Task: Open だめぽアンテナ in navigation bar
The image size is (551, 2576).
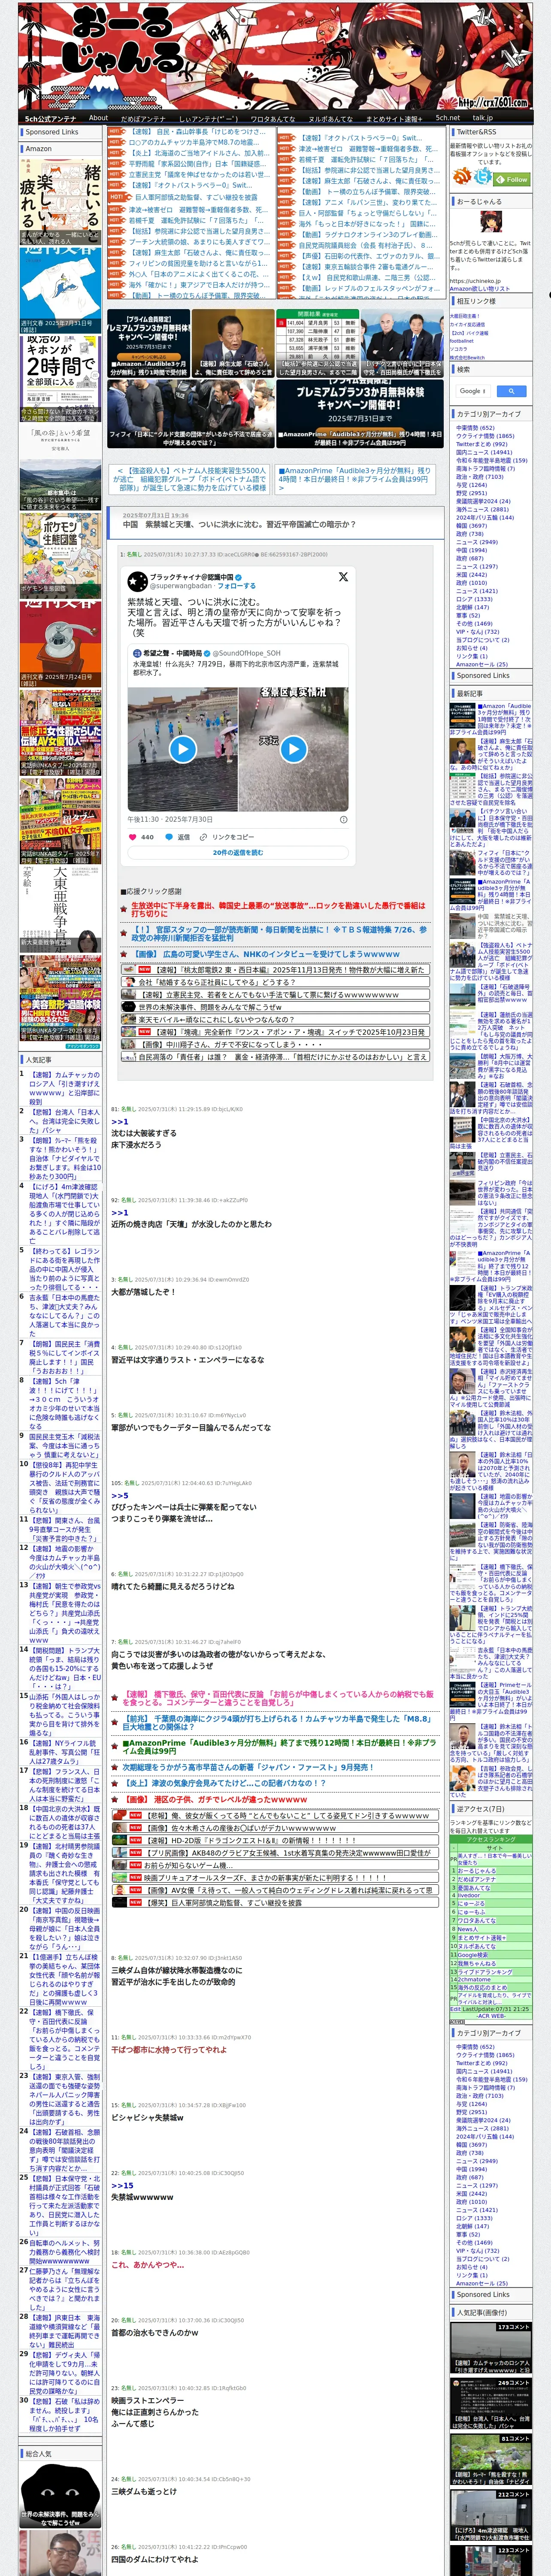Action: (143, 118)
